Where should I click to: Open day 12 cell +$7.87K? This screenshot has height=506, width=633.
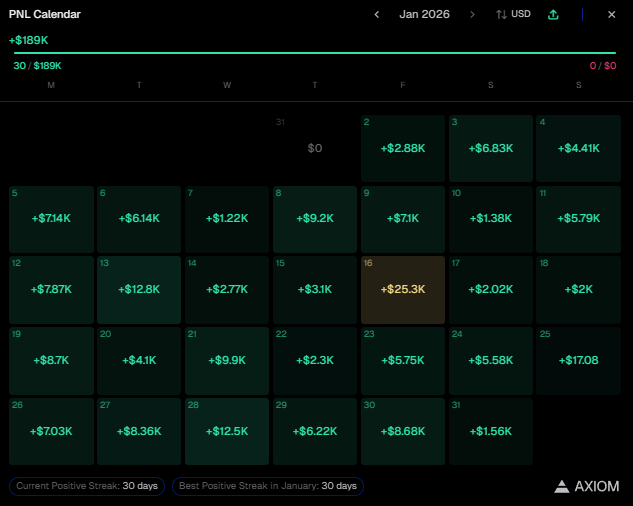[x=51, y=290]
